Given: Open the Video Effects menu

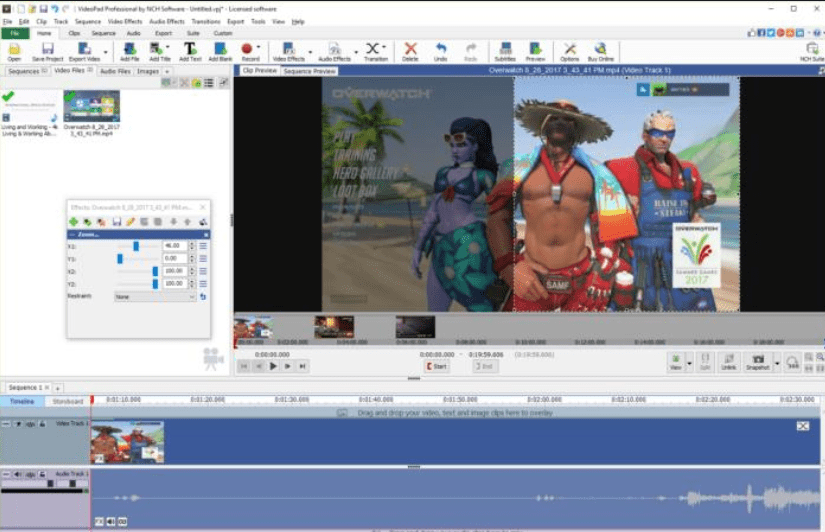Looking at the screenshot, I should (x=125, y=21).
